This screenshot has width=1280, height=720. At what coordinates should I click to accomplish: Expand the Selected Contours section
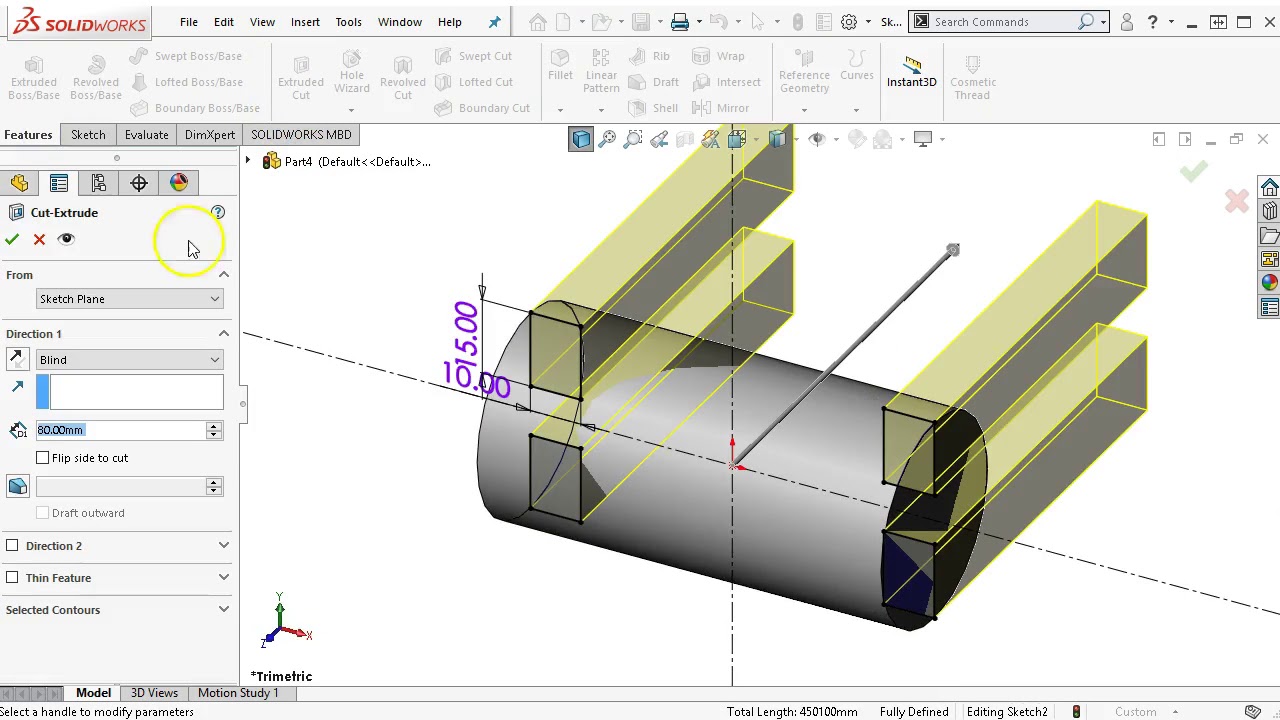click(x=224, y=610)
